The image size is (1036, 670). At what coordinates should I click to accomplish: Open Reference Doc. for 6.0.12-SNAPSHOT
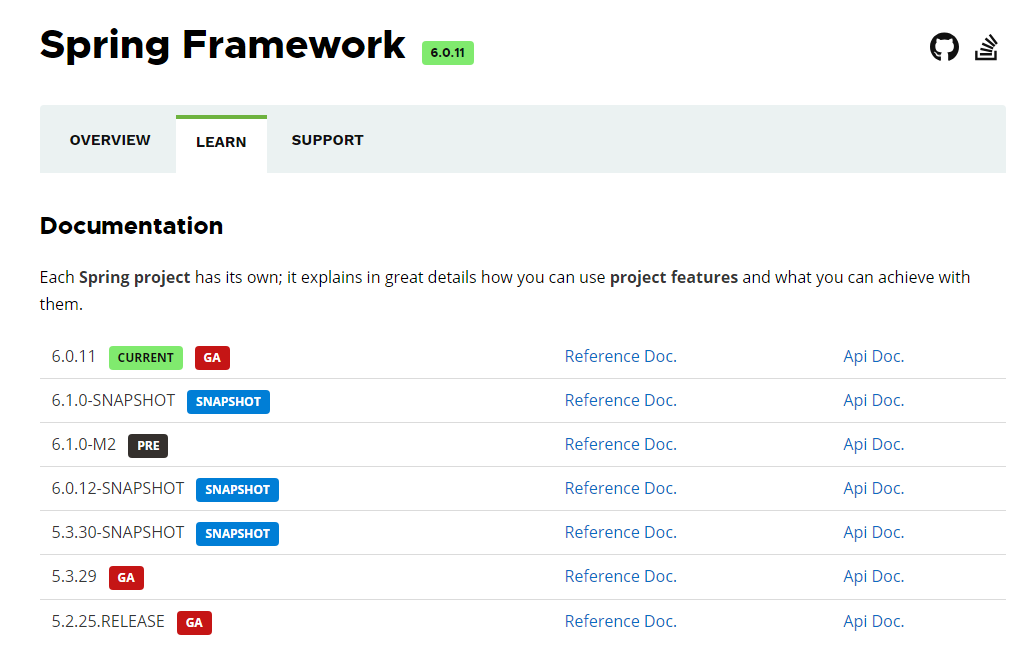[x=620, y=488]
